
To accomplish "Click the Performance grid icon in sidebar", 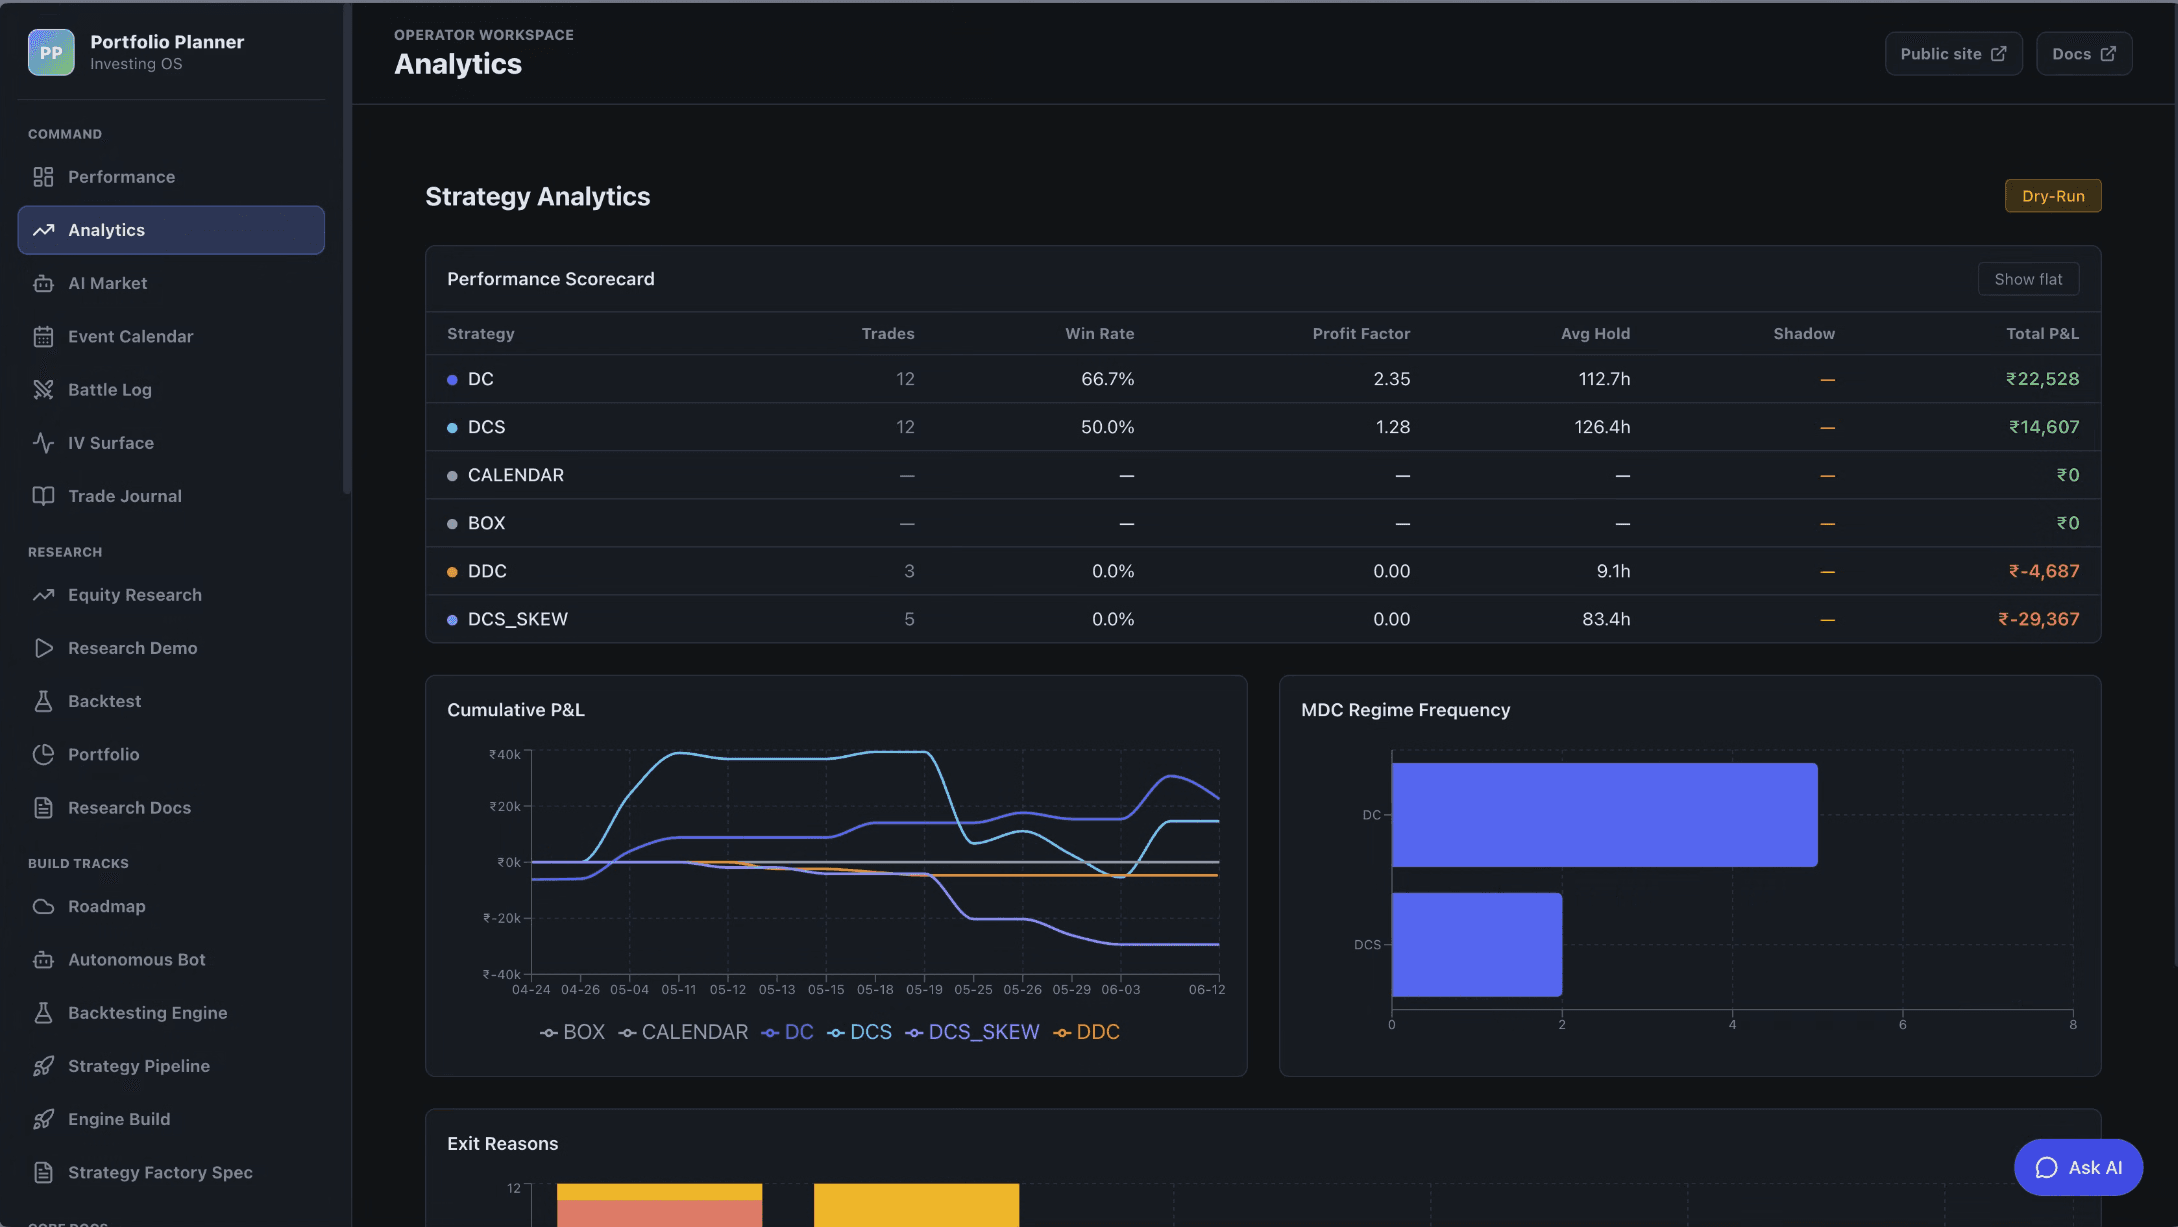I will coord(43,177).
